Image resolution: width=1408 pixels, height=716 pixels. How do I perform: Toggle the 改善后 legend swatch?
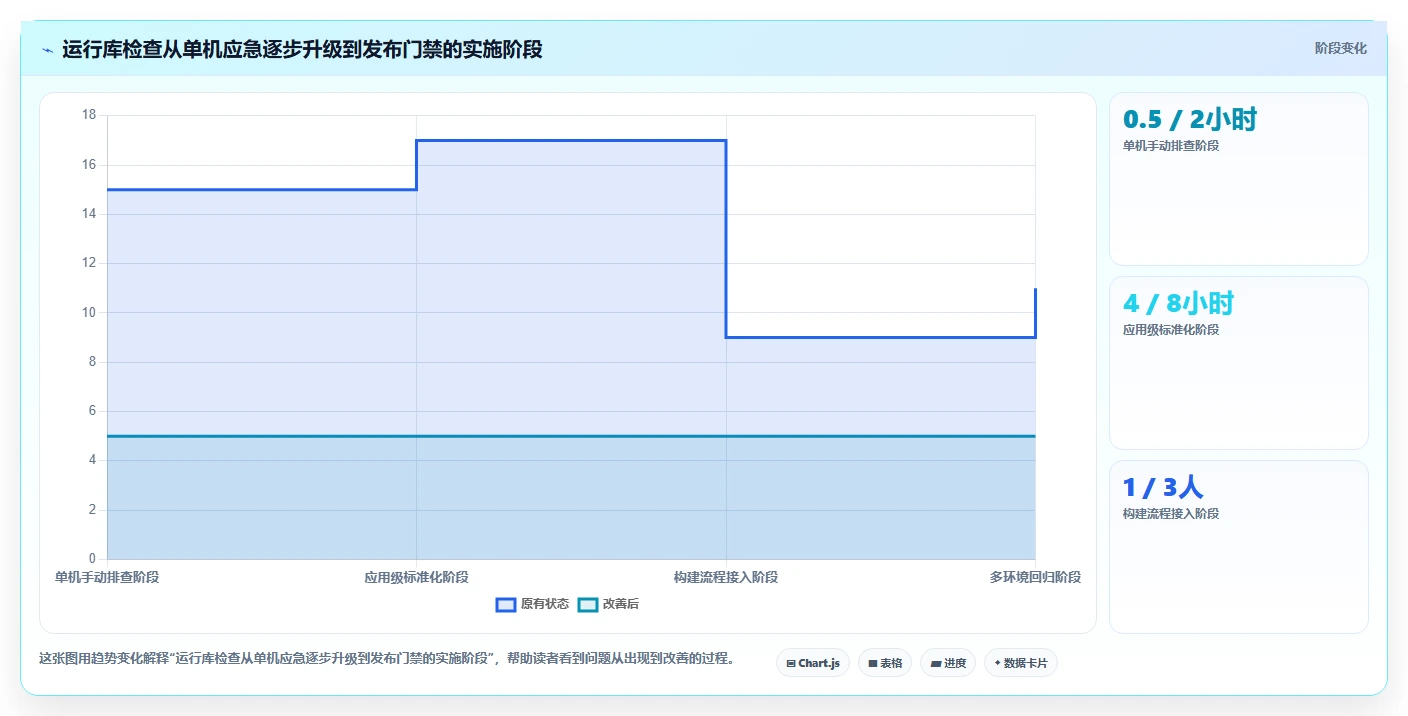point(588,604)
